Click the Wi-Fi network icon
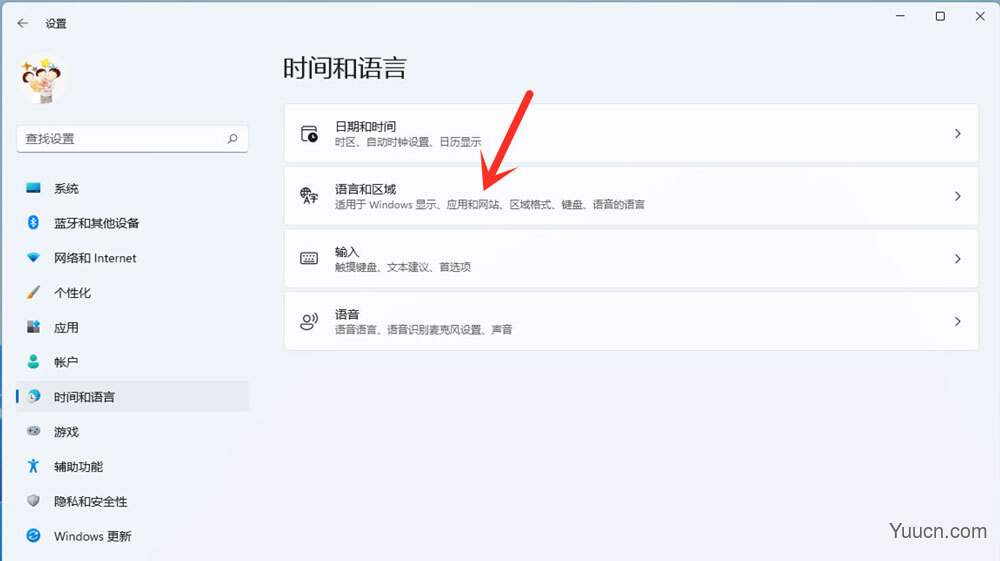The width and height of the screenshot is (1000, 561). (x=33, y=258)
